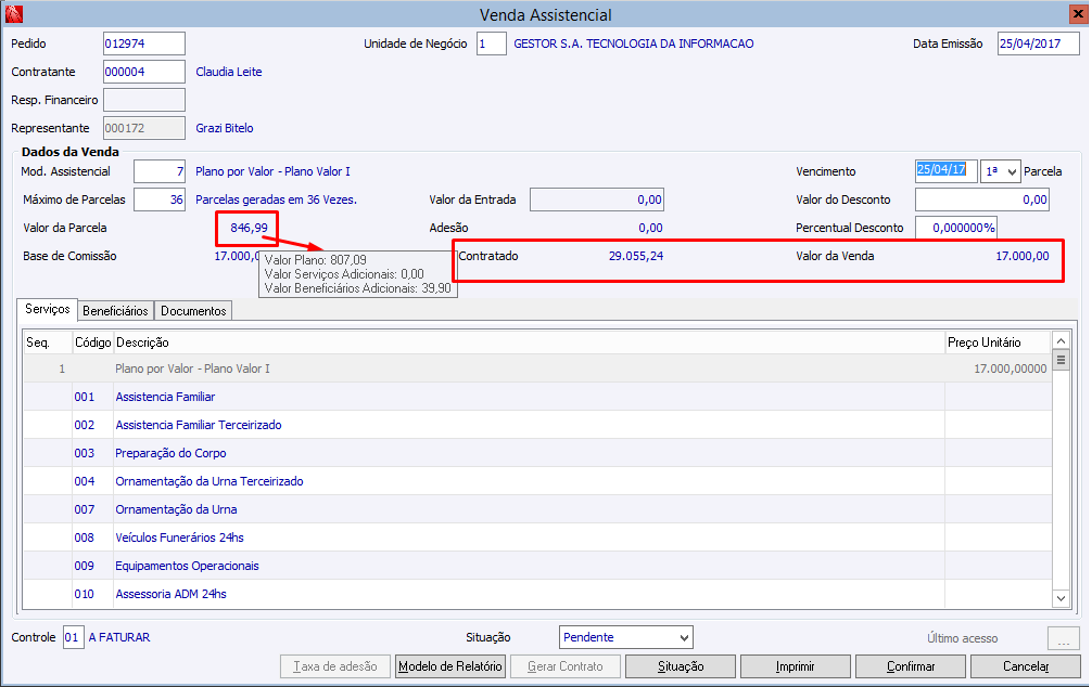Image resolution: width=1089 pixels, height=687 pixels.
Task: Click the application logo icon in title bar
Action: [13, 13]
